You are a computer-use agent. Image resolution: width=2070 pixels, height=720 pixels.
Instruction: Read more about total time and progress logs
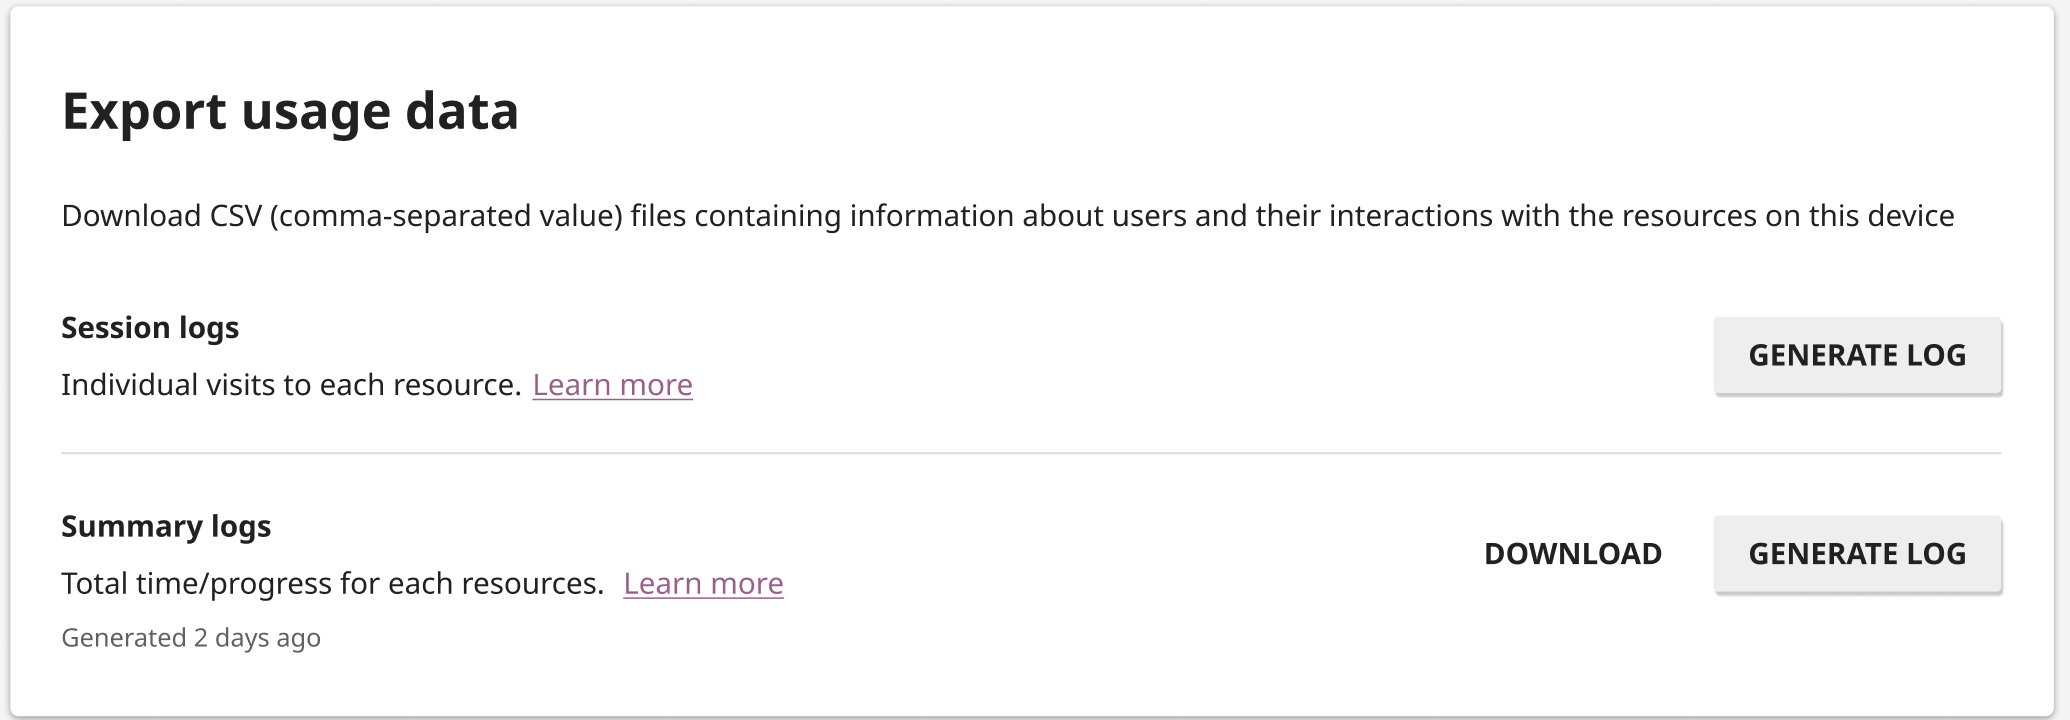pos(704,583)
